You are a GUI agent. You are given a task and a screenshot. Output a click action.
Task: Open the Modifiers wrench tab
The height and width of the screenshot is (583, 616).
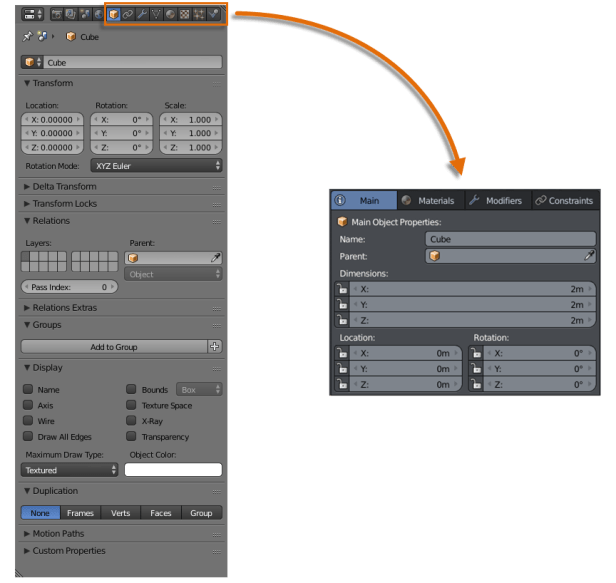(142, 15)
